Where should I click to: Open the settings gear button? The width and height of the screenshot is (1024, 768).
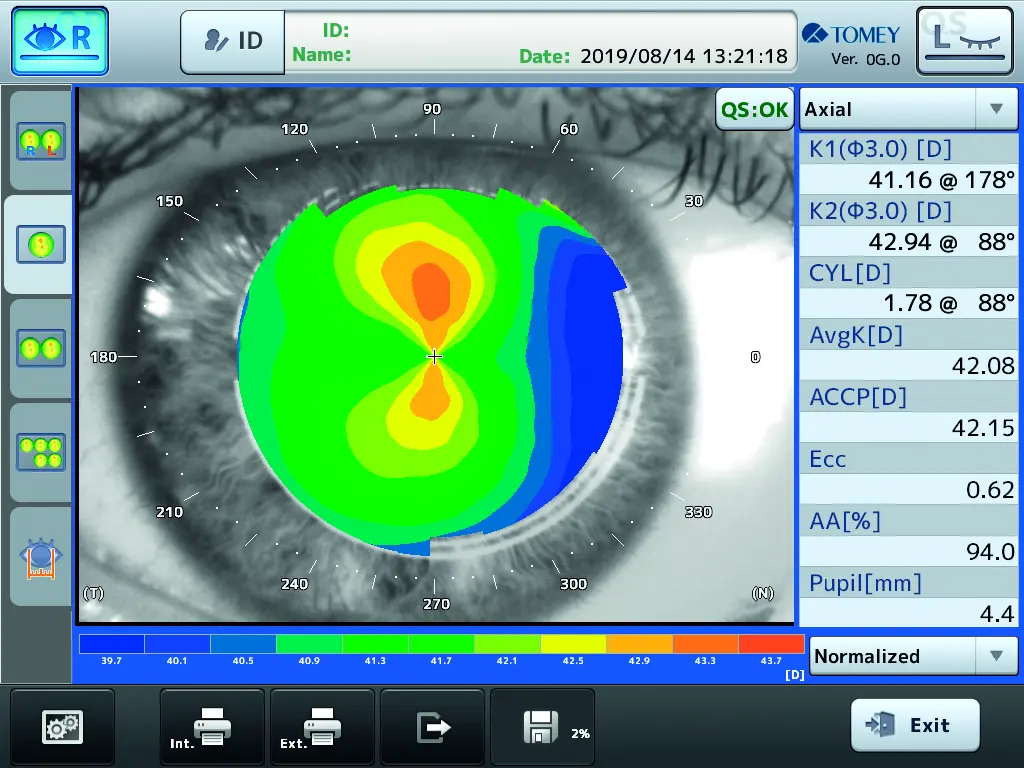click(62, 726)
